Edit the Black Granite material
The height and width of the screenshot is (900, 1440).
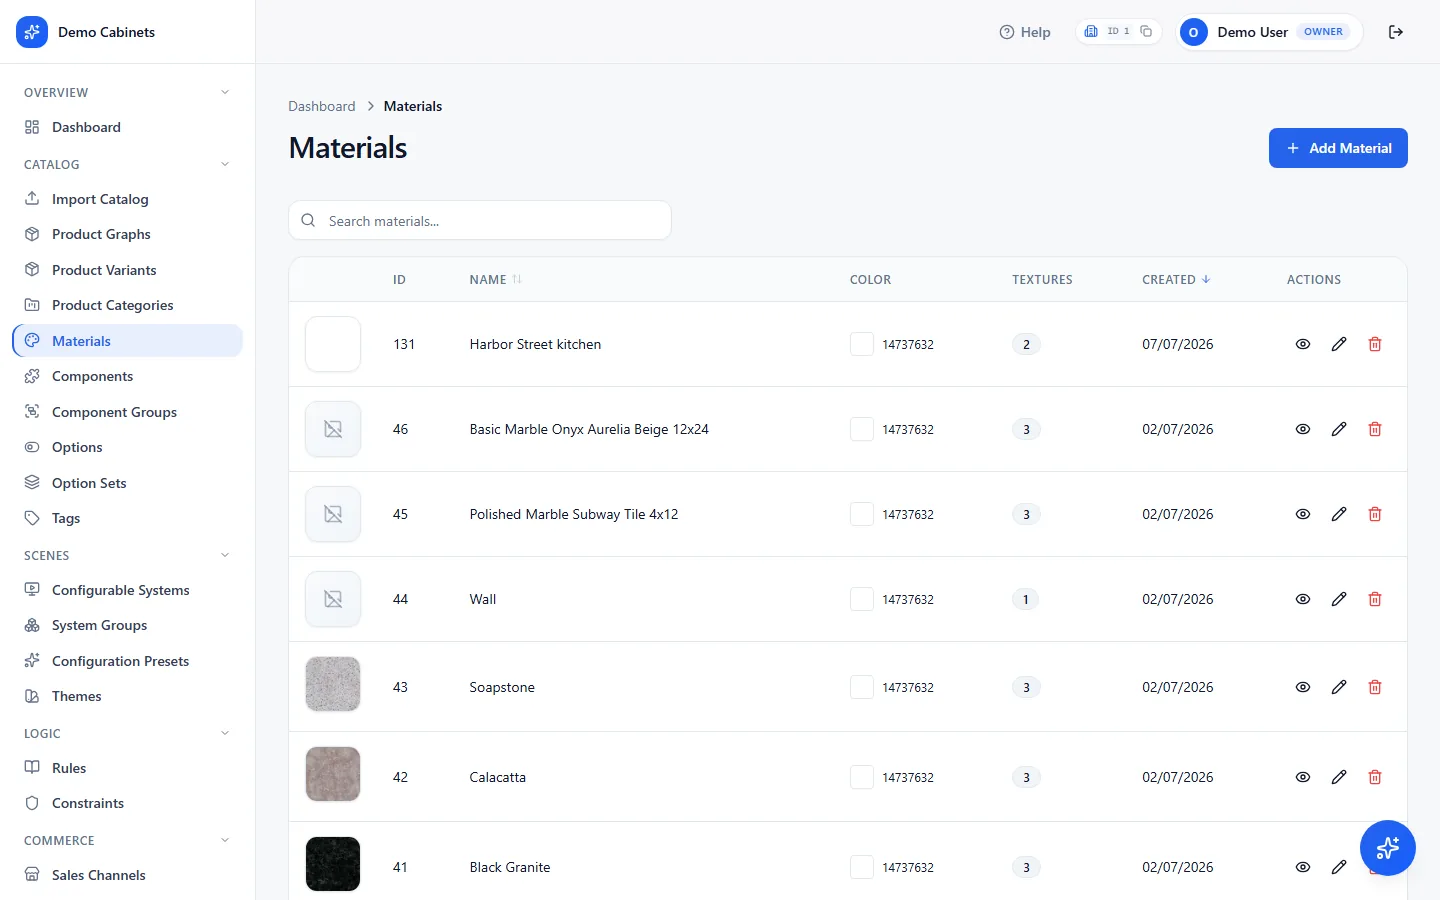point(1339,867)
